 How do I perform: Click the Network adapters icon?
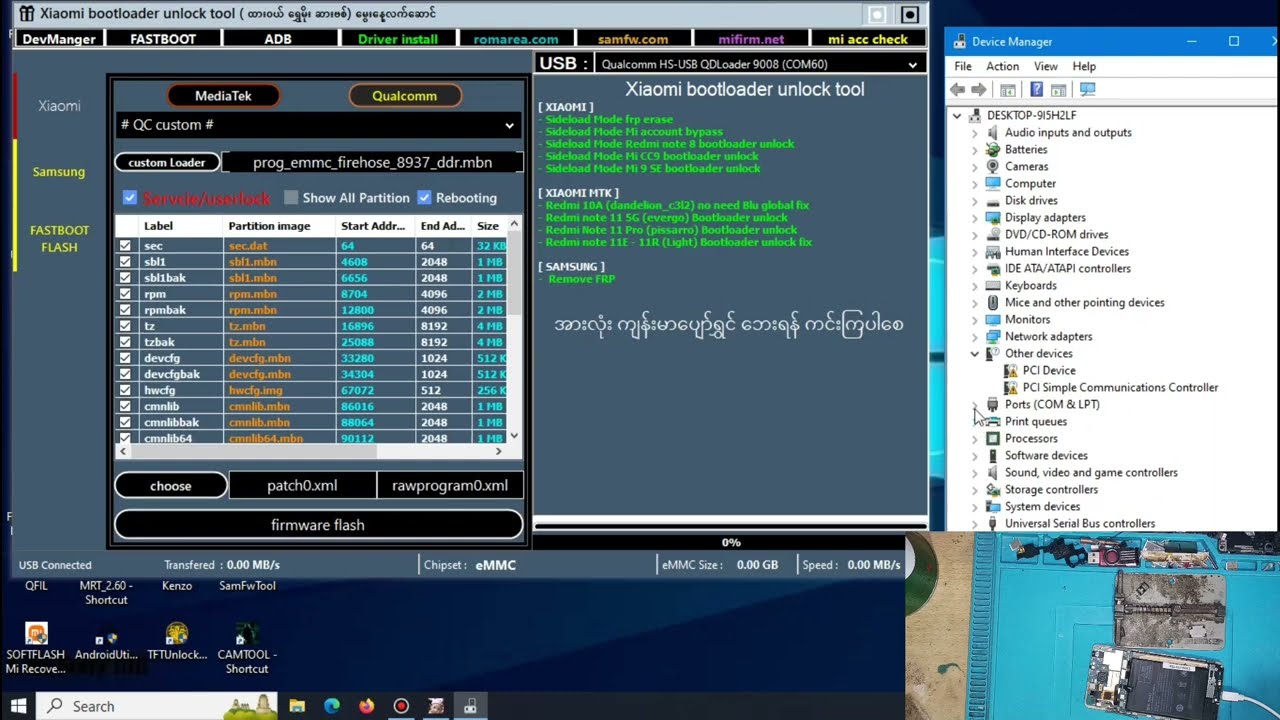pyautogui.click(x=993, y=336)
